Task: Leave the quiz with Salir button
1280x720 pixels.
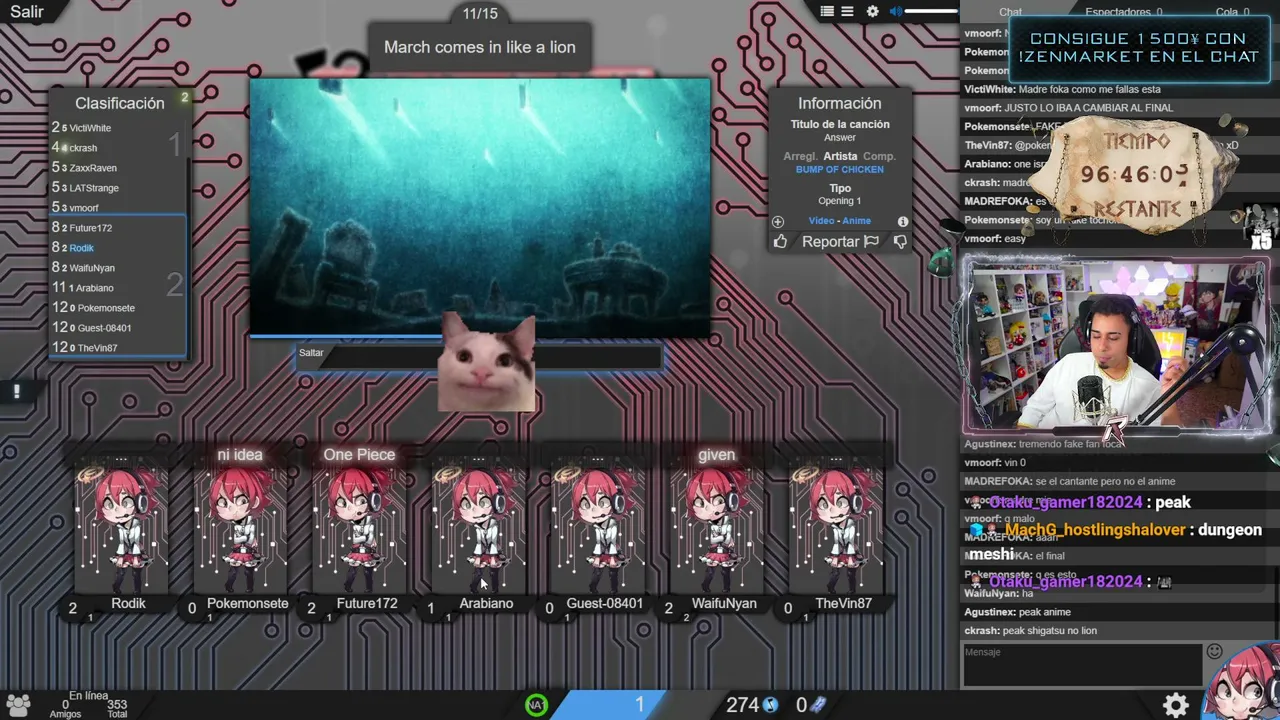Action: [27, 12]
